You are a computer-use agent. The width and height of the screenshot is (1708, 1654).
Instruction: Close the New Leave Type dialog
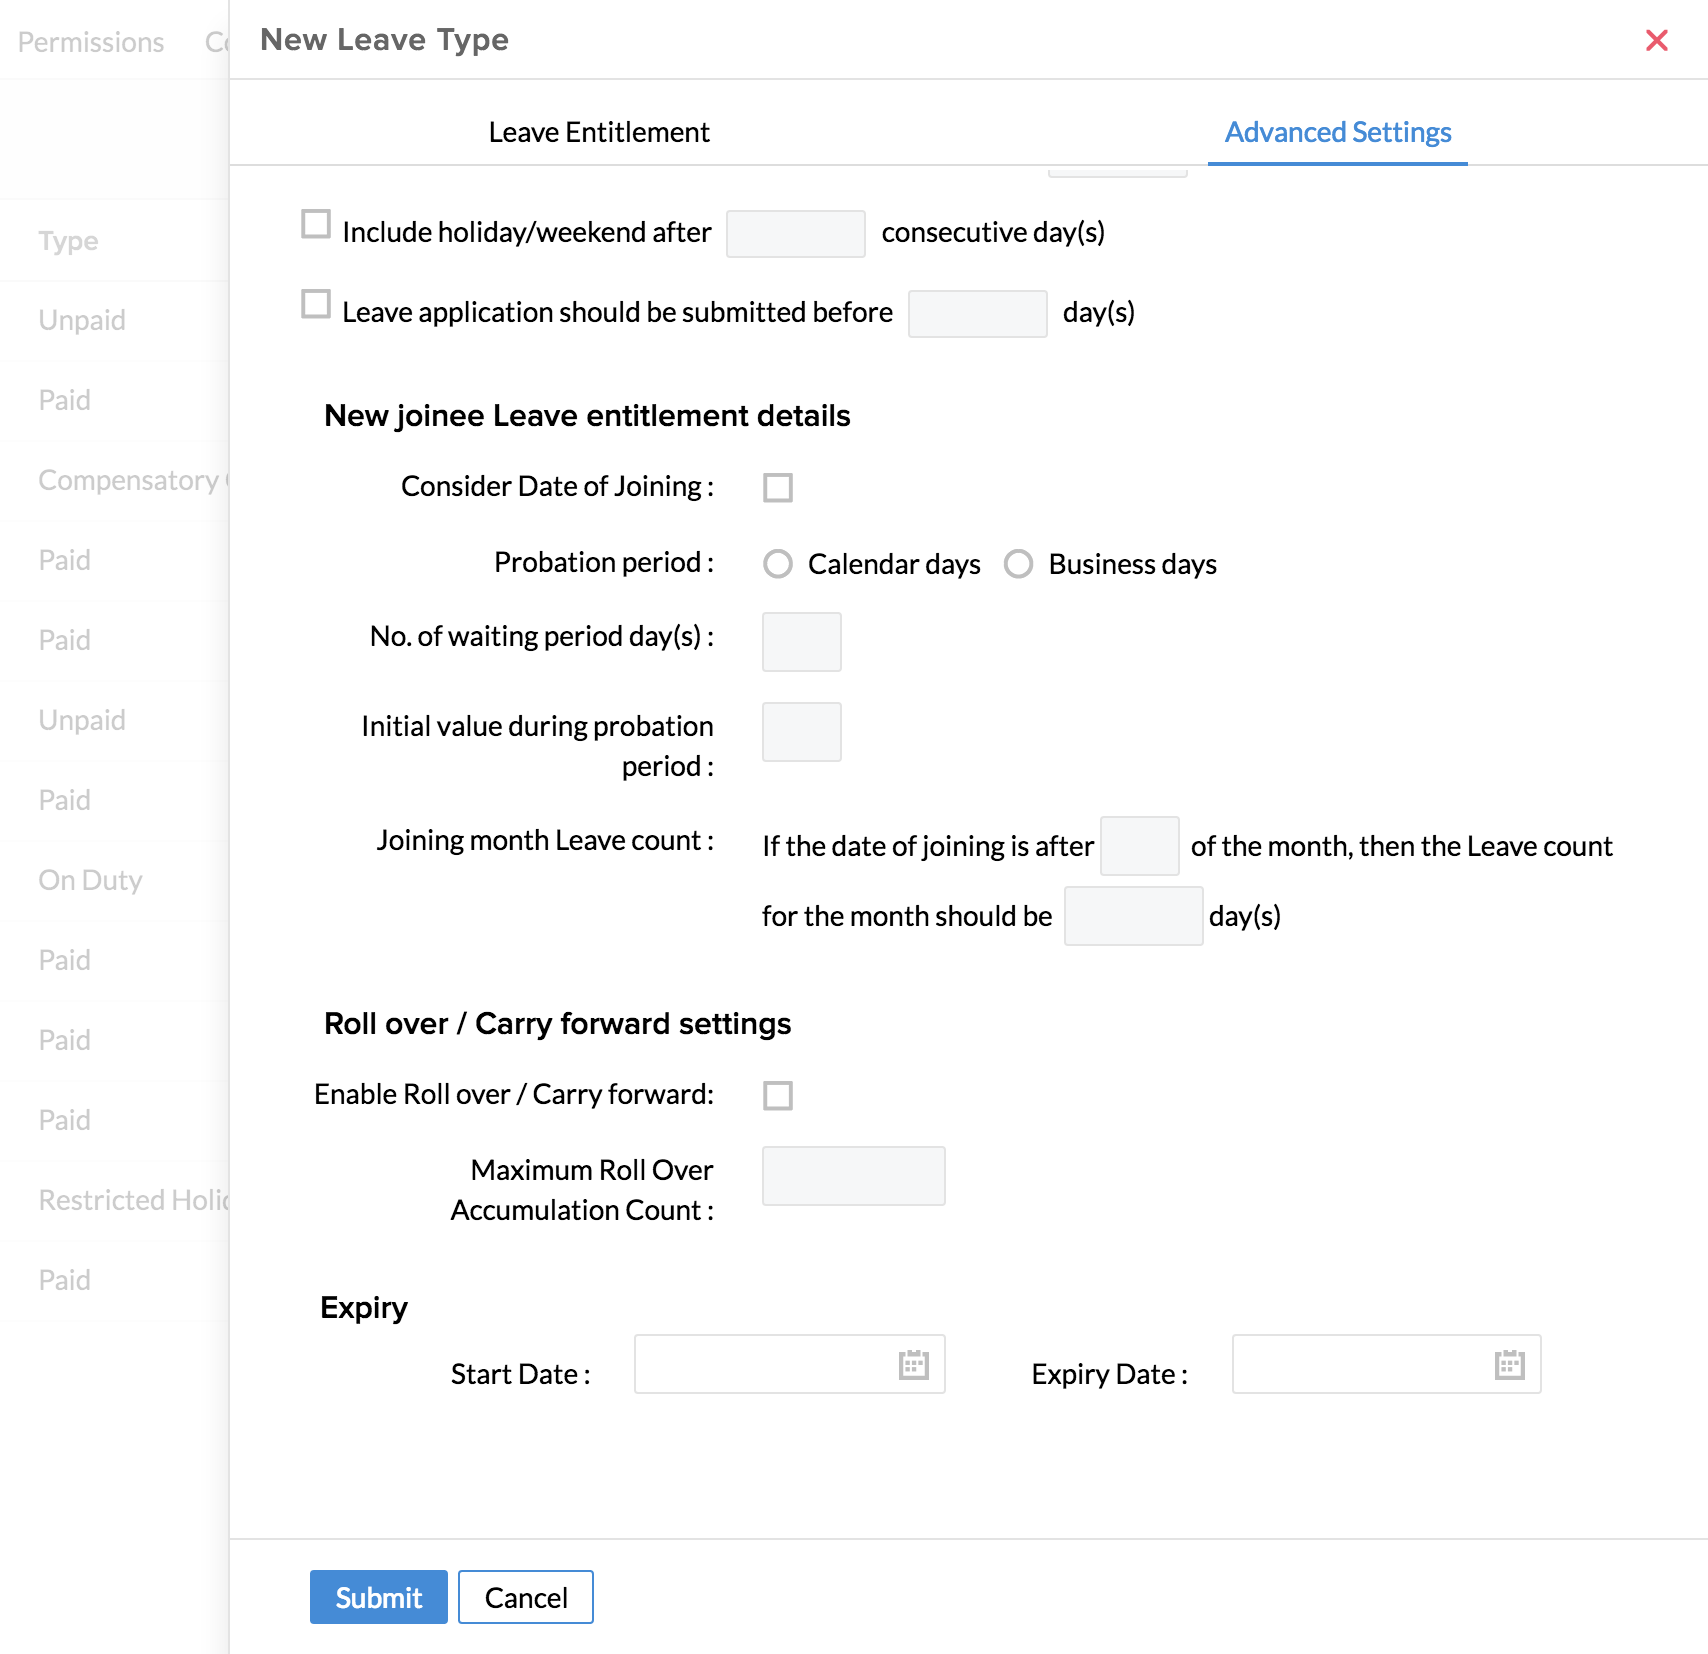click(1656, 40)
